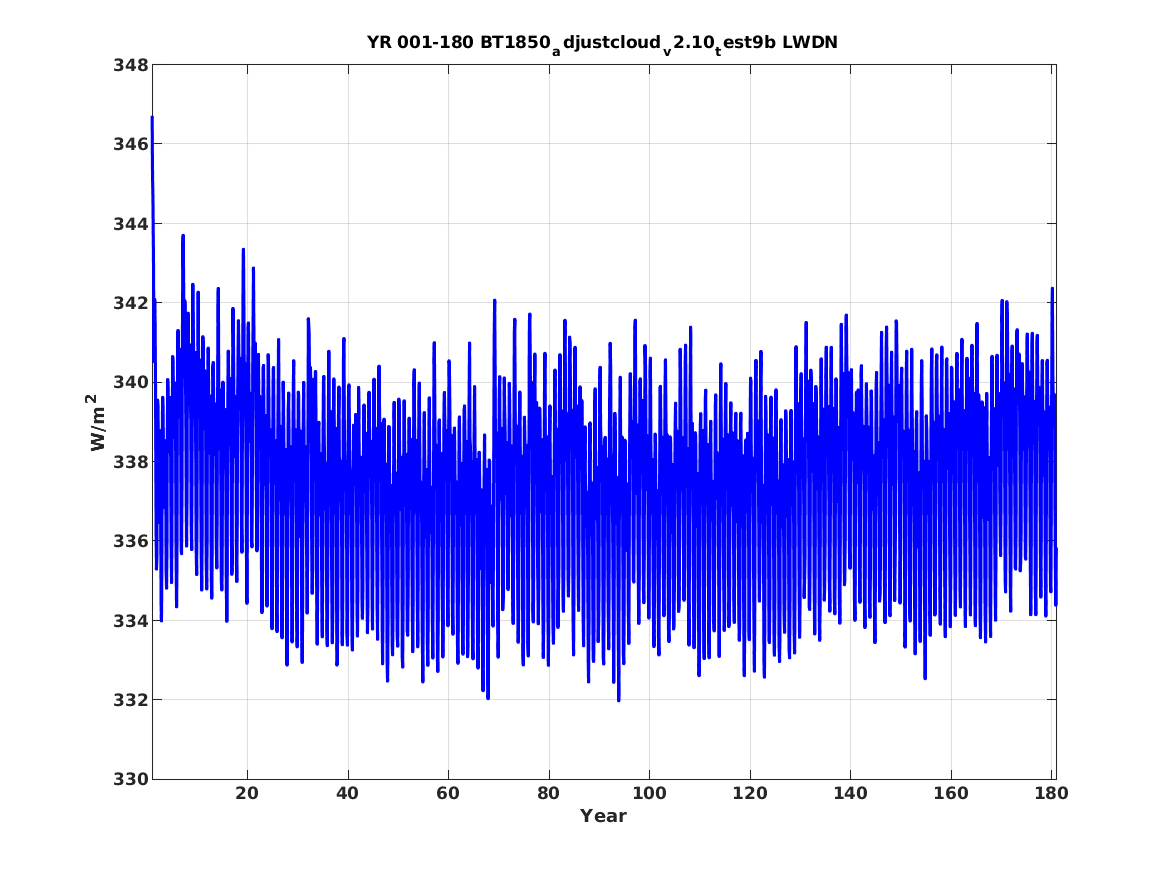Click x-axis tick label 80

(x=549, y=794)
